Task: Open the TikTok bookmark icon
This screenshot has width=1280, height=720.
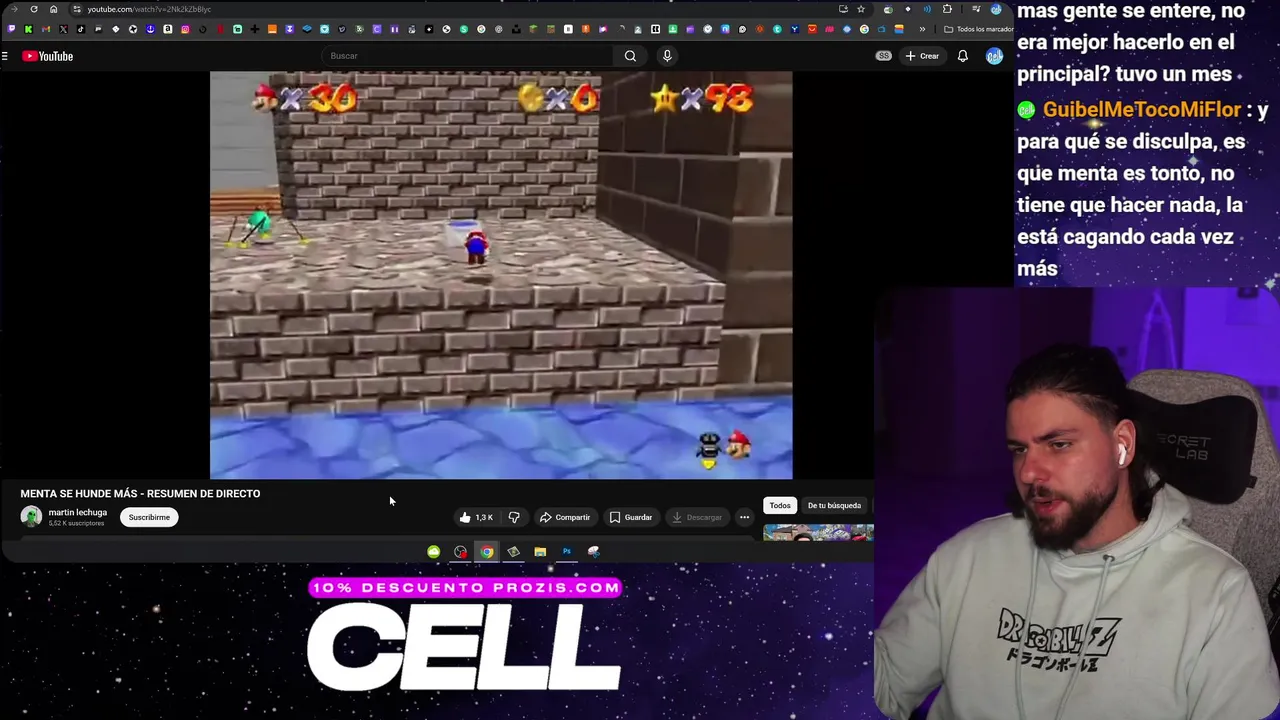Action: [x=81, y=29]
